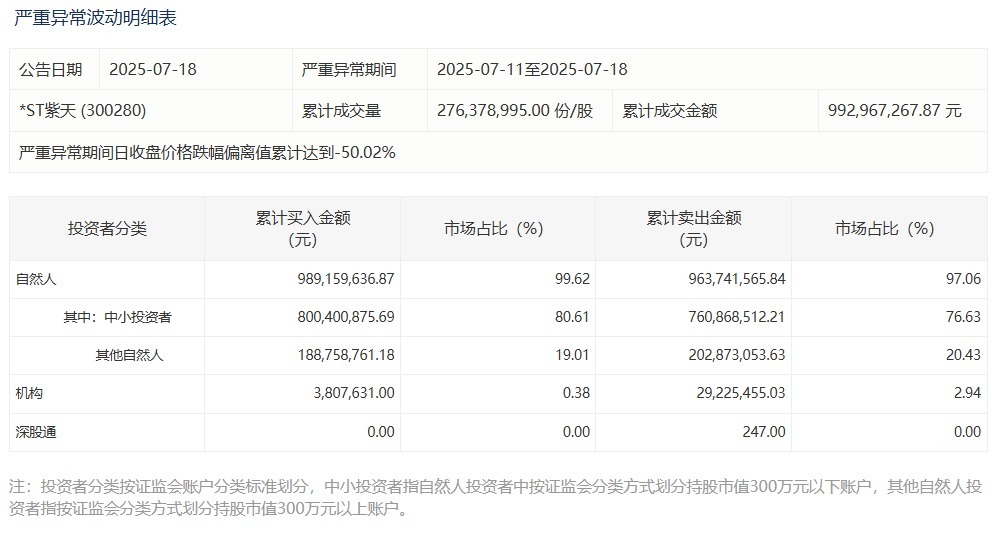Select buy amount 800,400,875.69
The width and height of the screenshot is (1002, 539).
pos(346,317)
